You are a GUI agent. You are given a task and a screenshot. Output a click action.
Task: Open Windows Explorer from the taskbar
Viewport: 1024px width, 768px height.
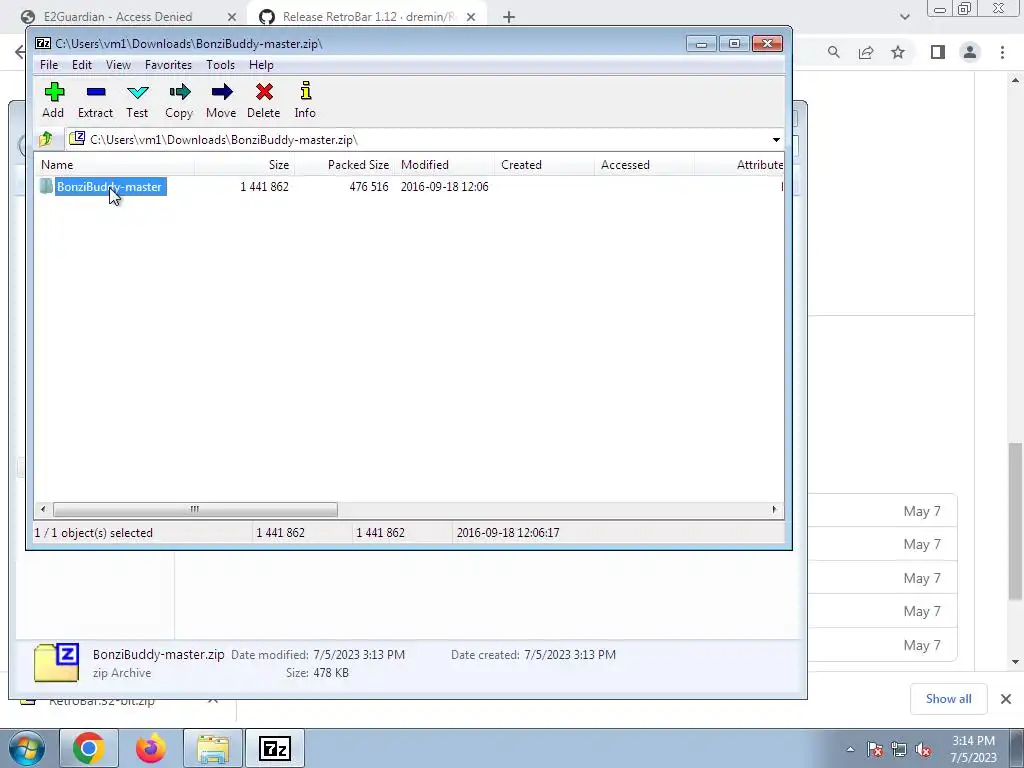coord(213,748)
